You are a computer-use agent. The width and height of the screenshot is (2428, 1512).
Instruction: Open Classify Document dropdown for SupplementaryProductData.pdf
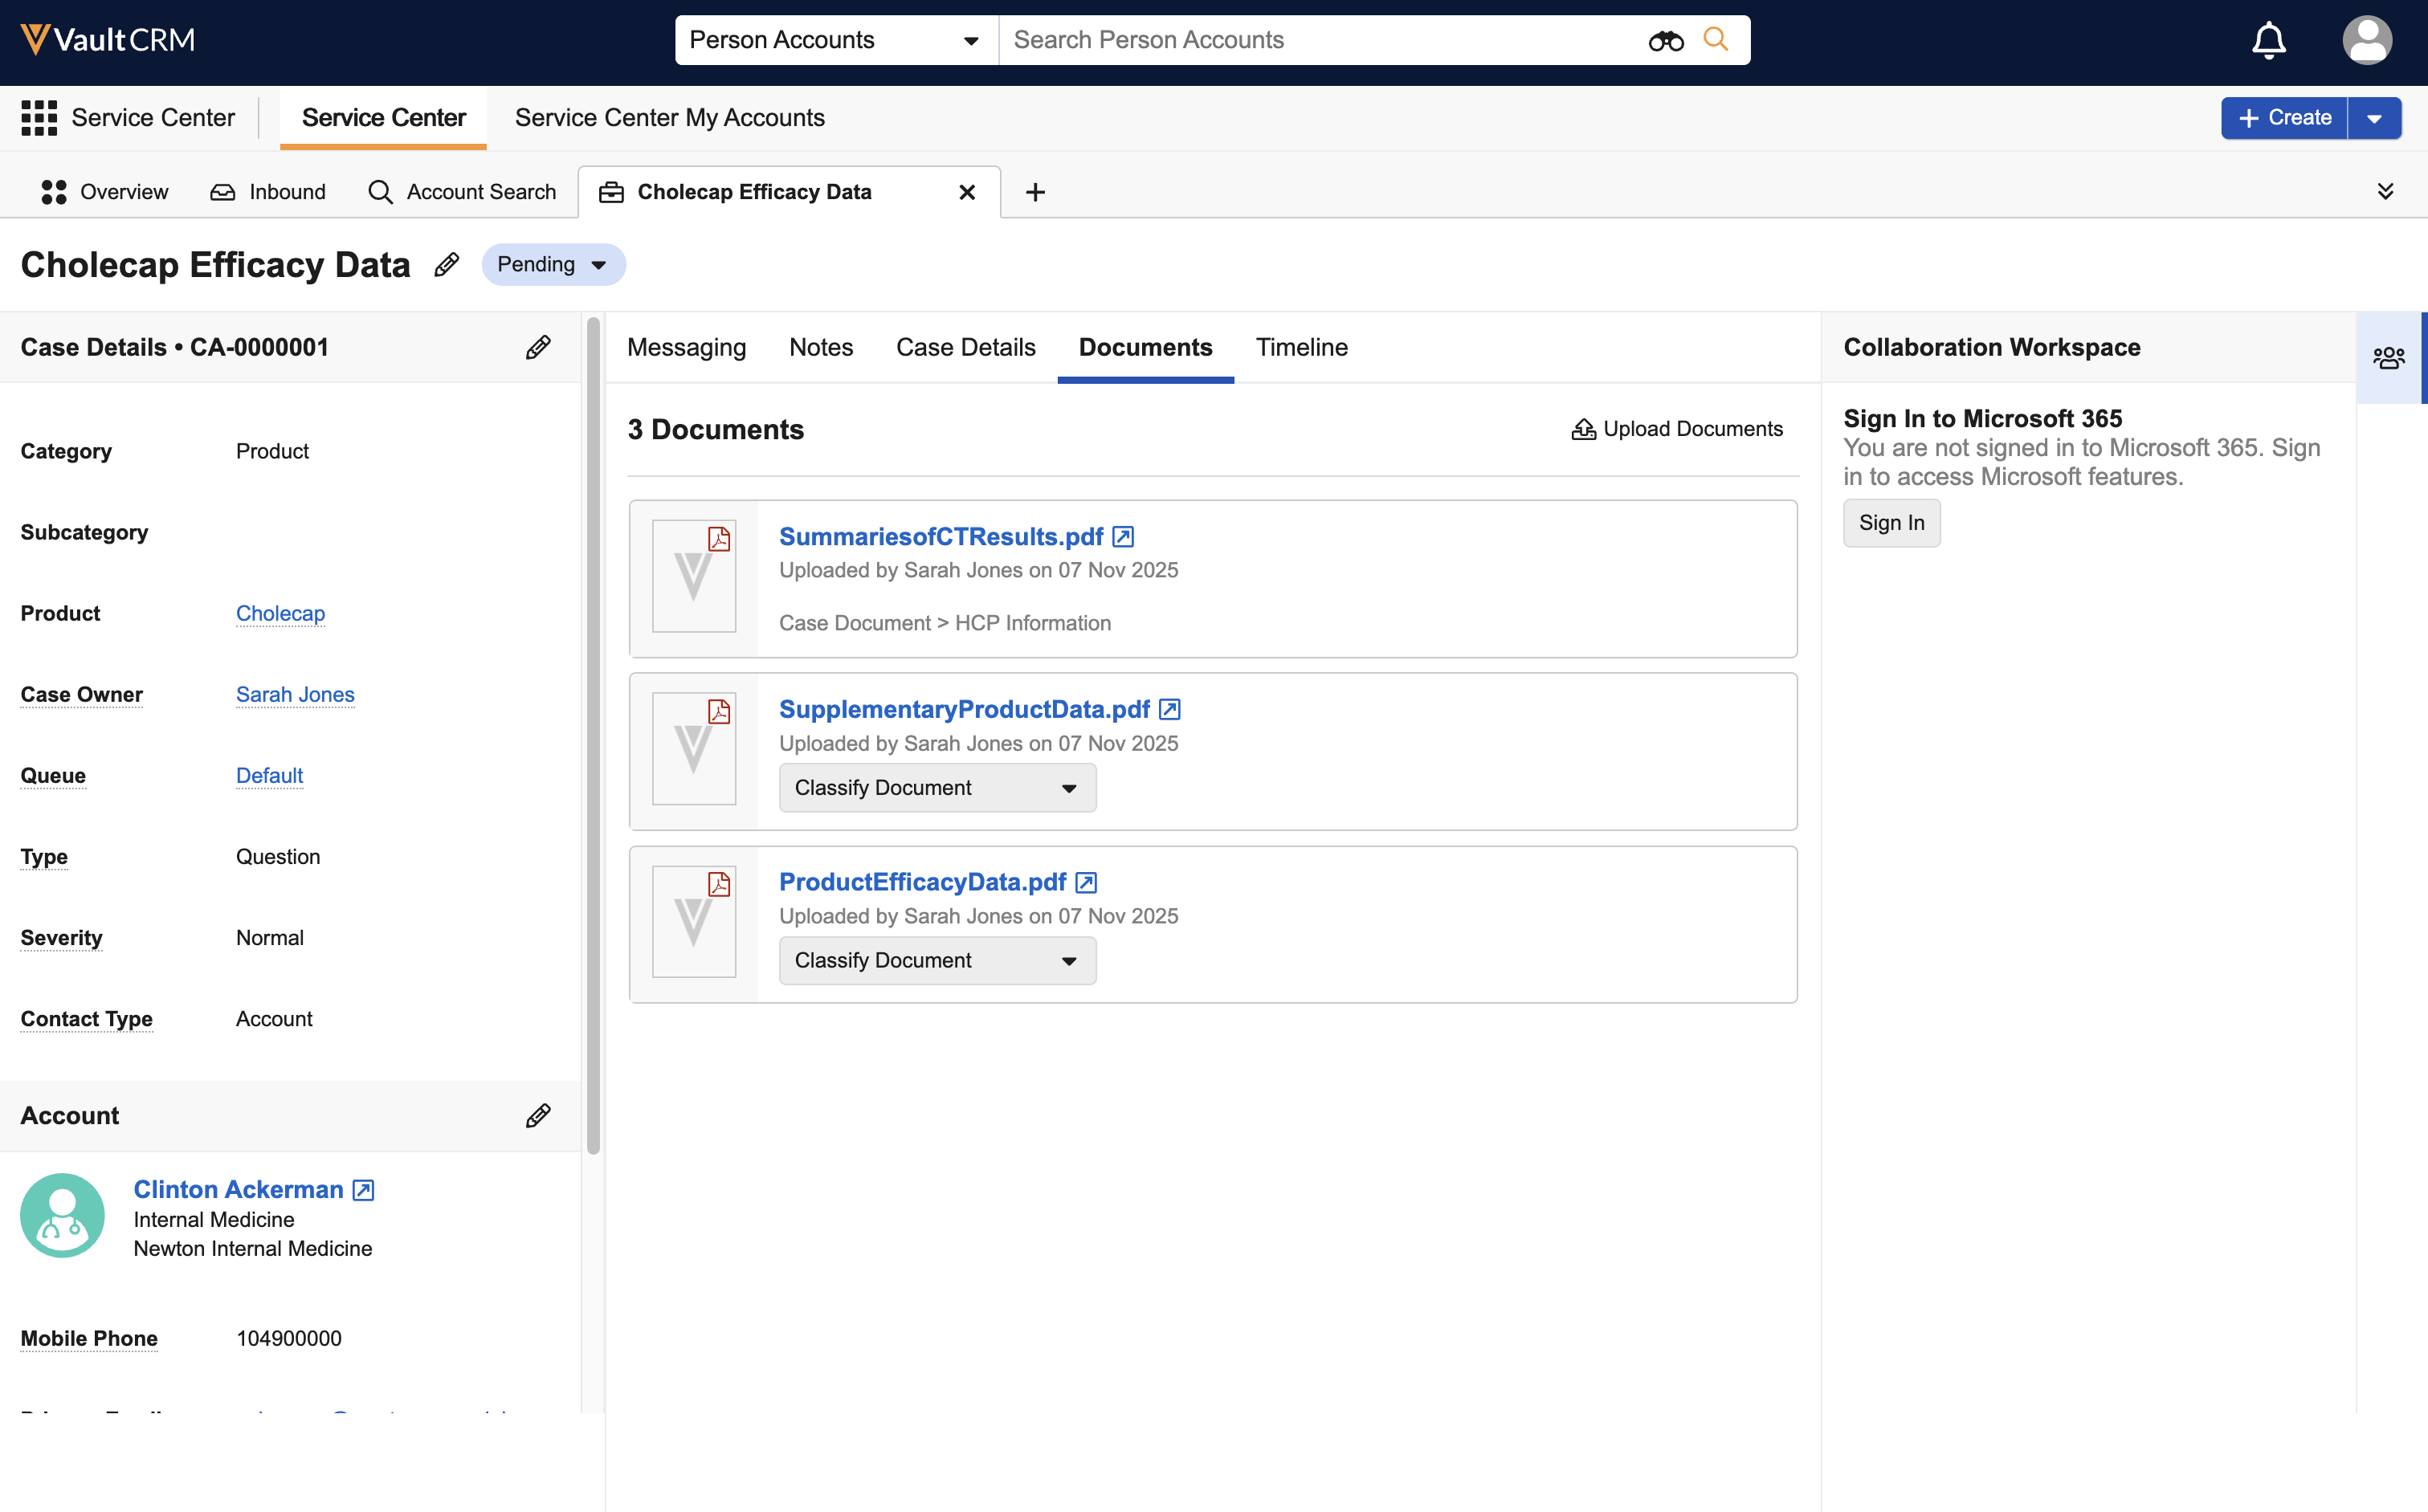click(937, 788)
